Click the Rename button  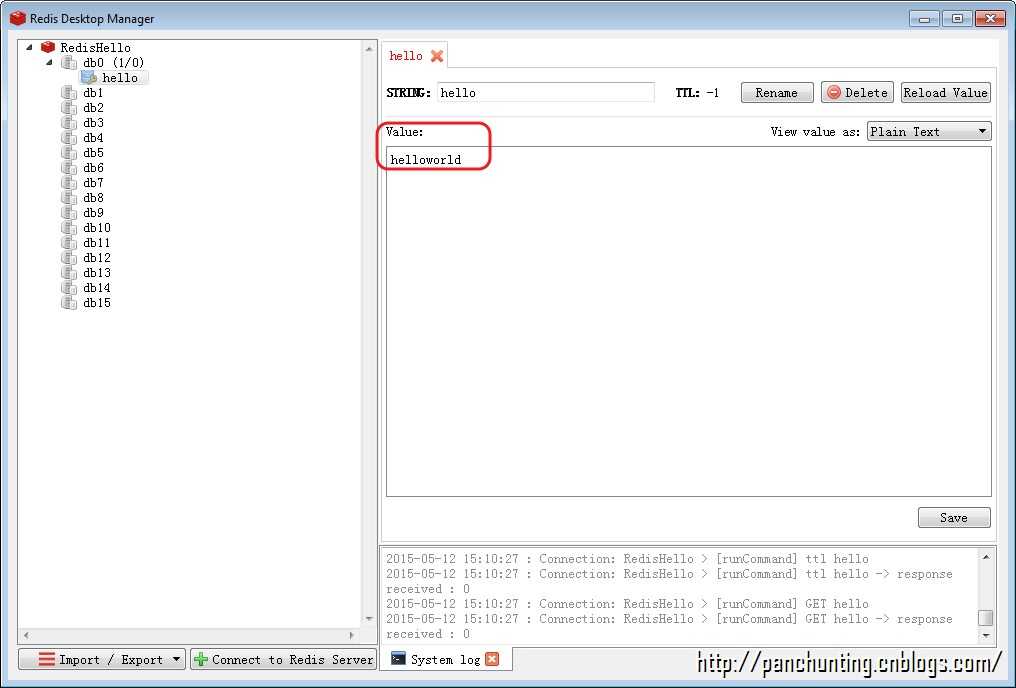click(x=777, y=93)
